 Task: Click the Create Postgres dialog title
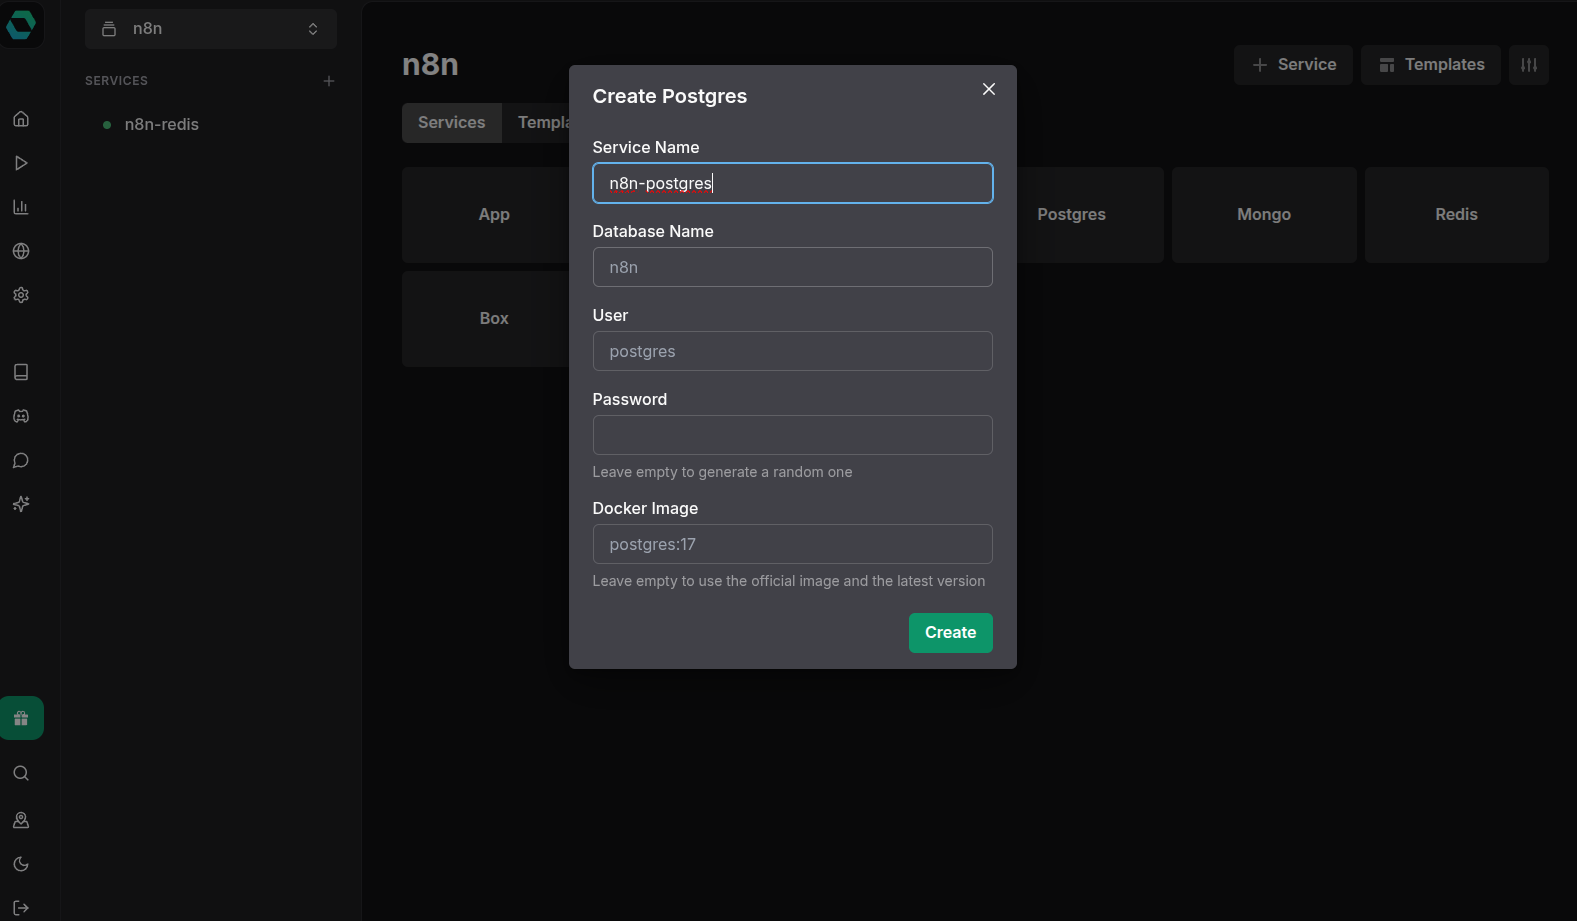[x=670, y=96]
